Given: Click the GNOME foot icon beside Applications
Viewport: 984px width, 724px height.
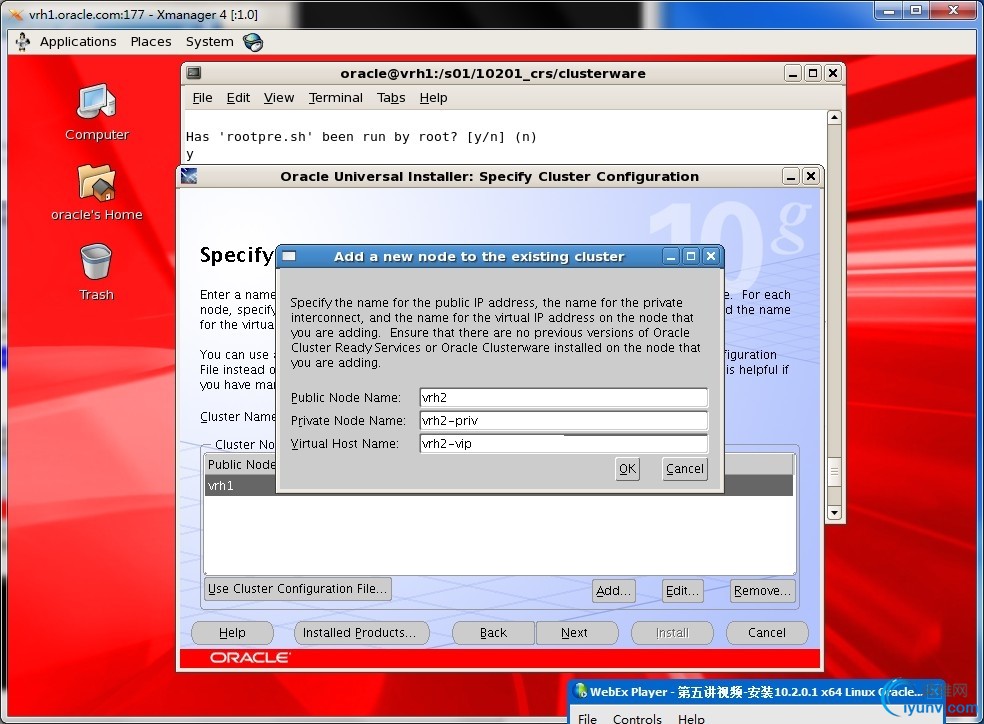Looking at the screenshot, I should click(x=23, y=41).
